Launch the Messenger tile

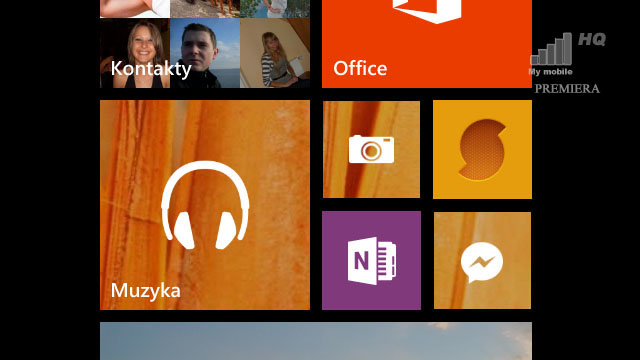point(482,260)
